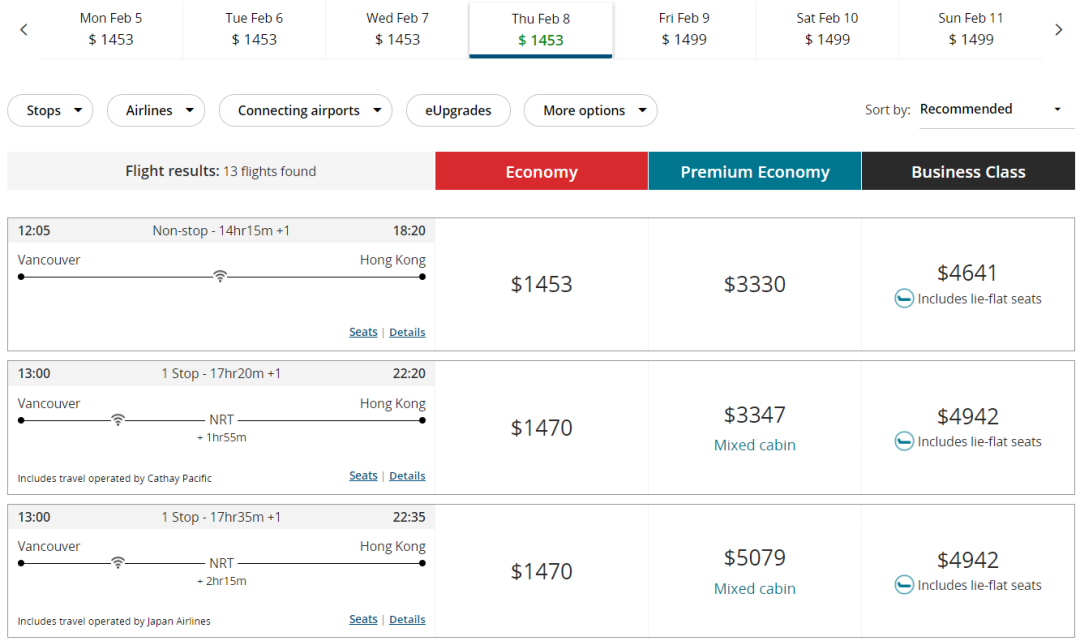Open the Stops filter dropdown
The image size is (1080, 641).
pos(50,111)
